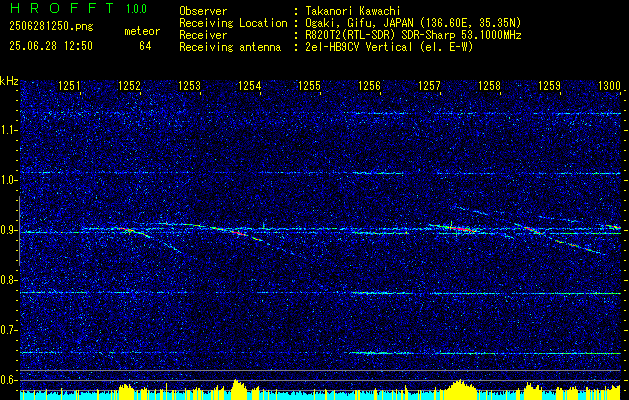Click the Receiving antenna 2el-HB9CV text

click(389, 47)
